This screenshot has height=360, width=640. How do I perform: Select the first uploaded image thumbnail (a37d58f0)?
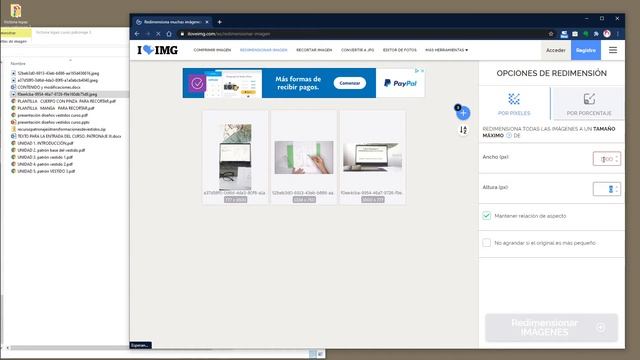coord(236,157)
